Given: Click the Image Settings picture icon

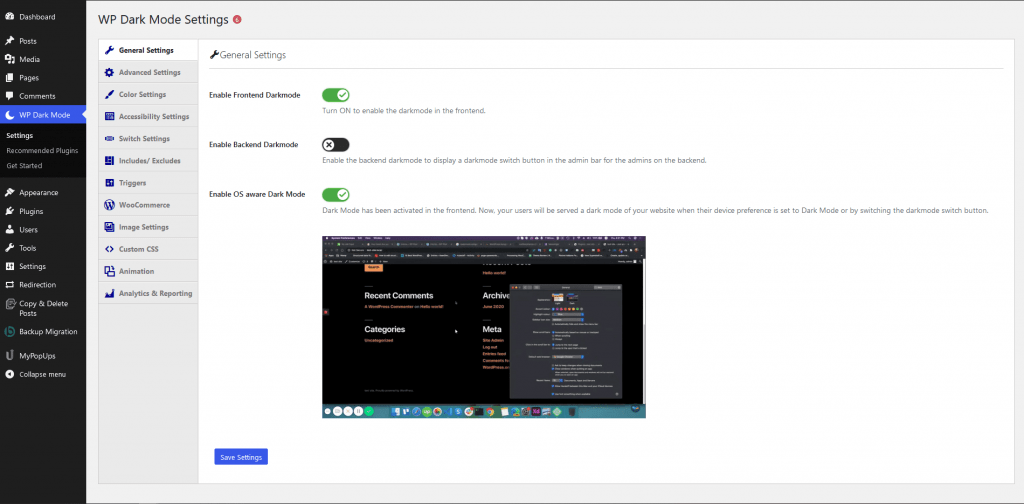Looking at the screenshot, I should 109,227.
